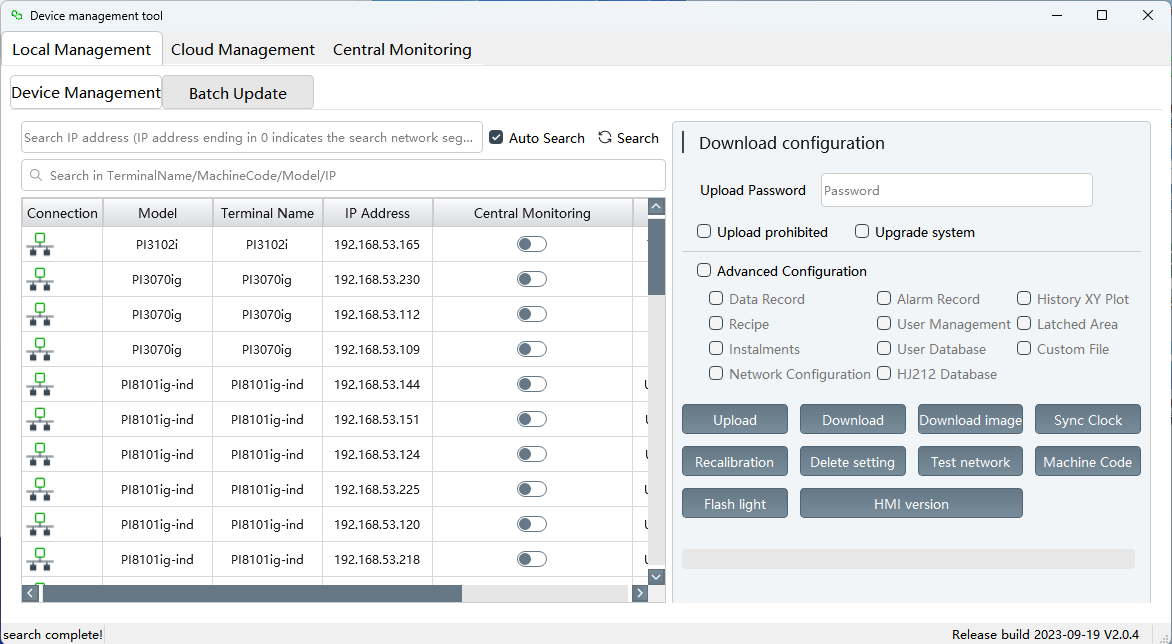
Task: Check the Custom File box
Action: tap(1024, 348)
